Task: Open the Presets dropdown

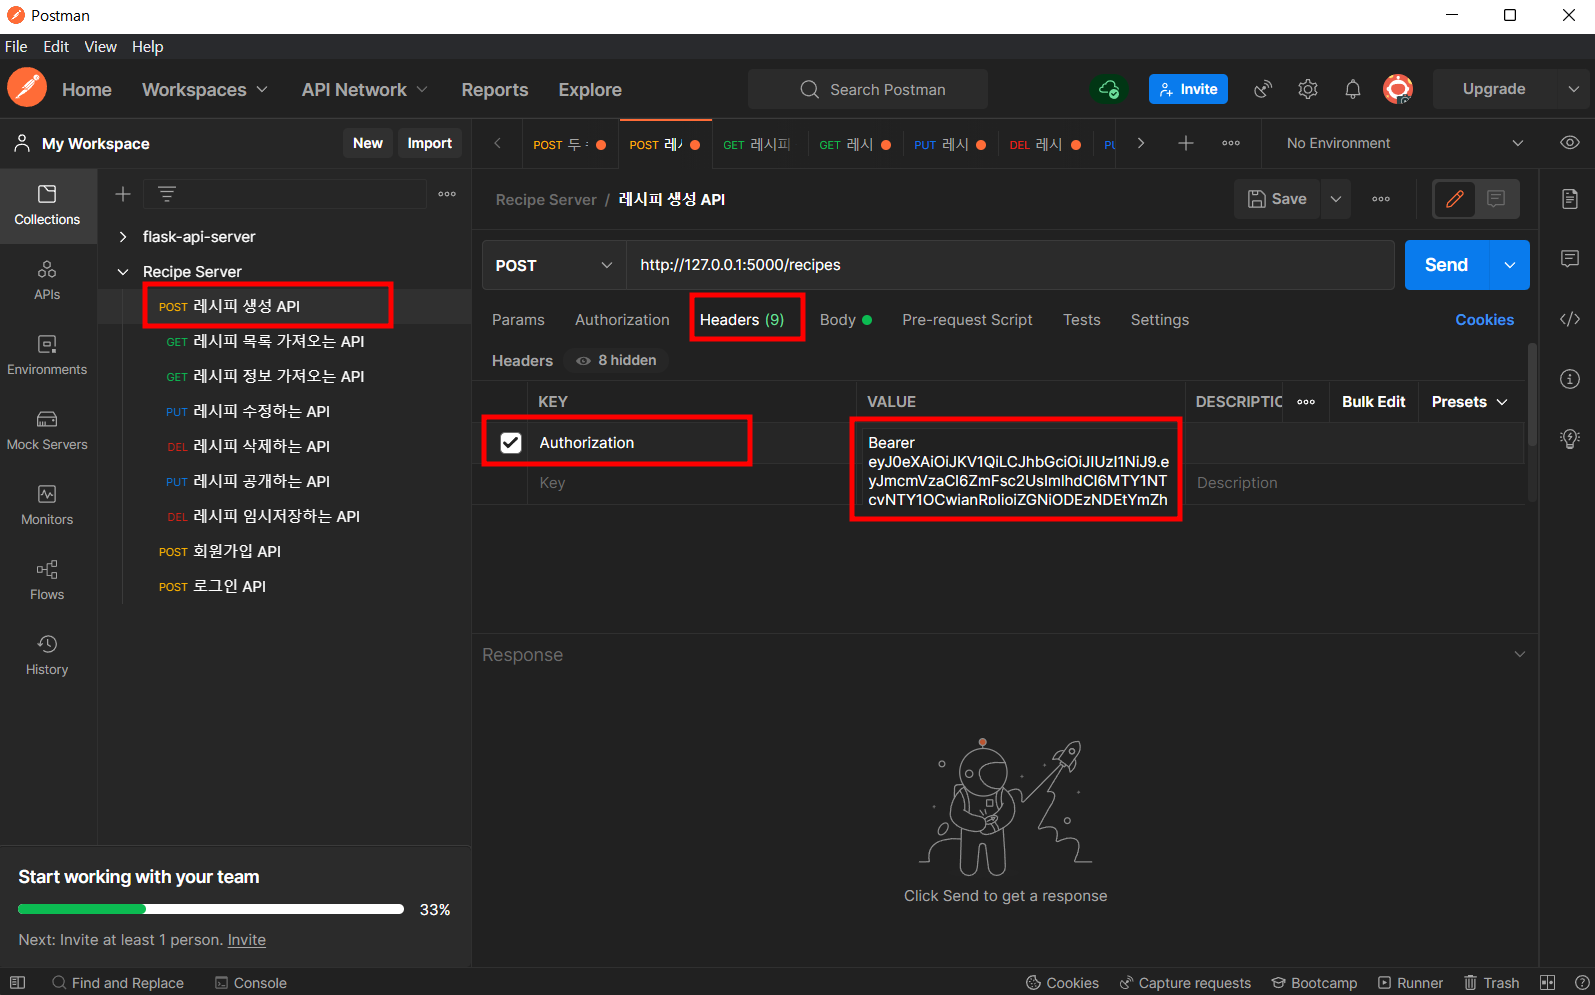Action: click(x=1469, y=402)
